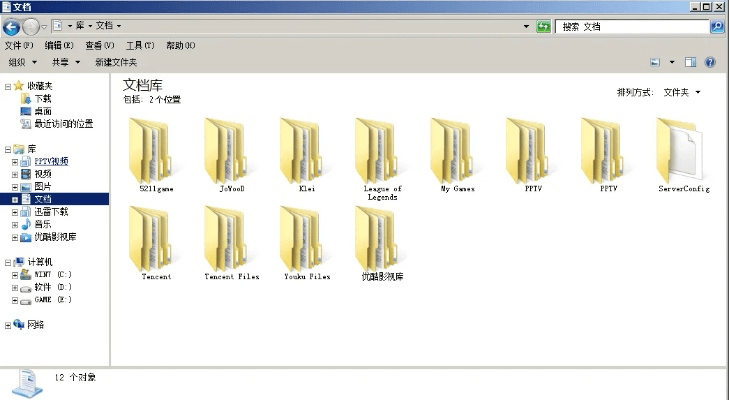This screenshot has height=400, width=729.
Task: Click the 搜索 文档 search field
Action: (630, 26)
